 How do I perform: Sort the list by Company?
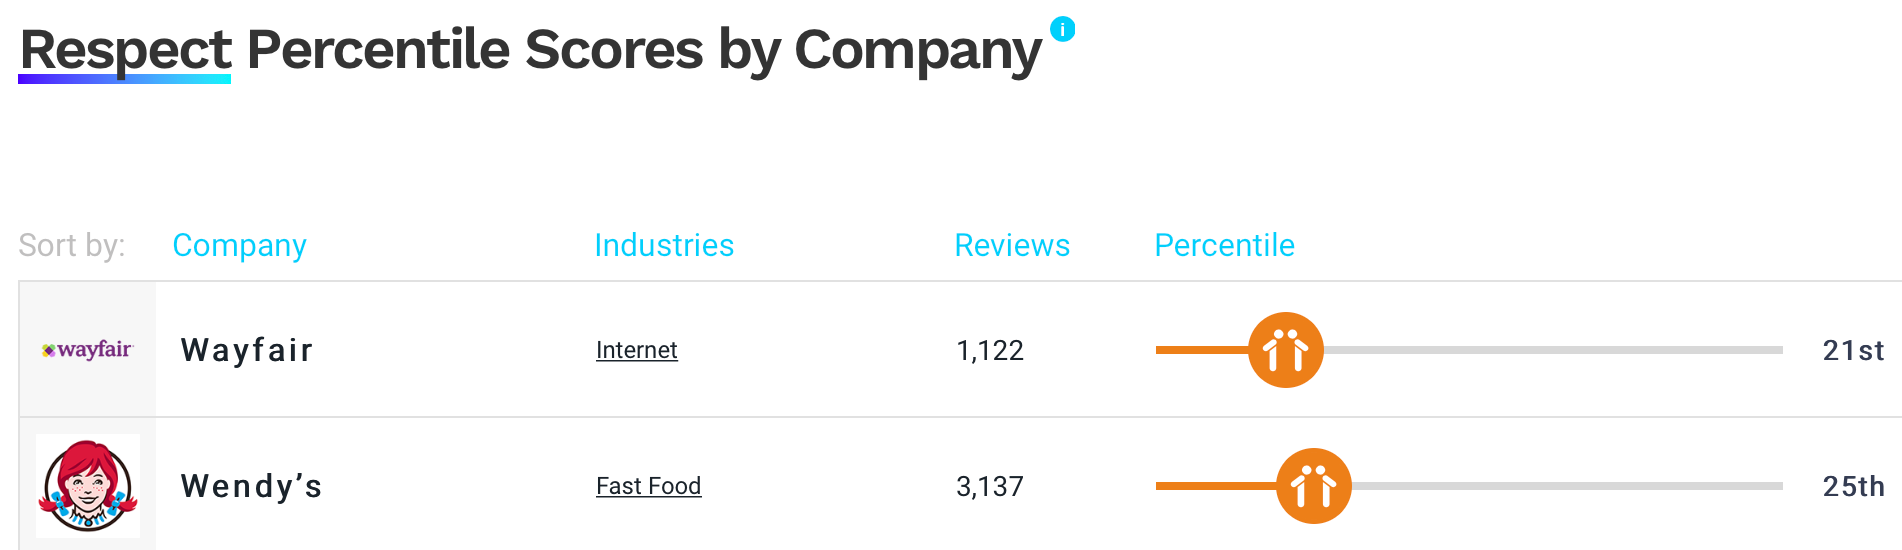click(x=239, y=245)
